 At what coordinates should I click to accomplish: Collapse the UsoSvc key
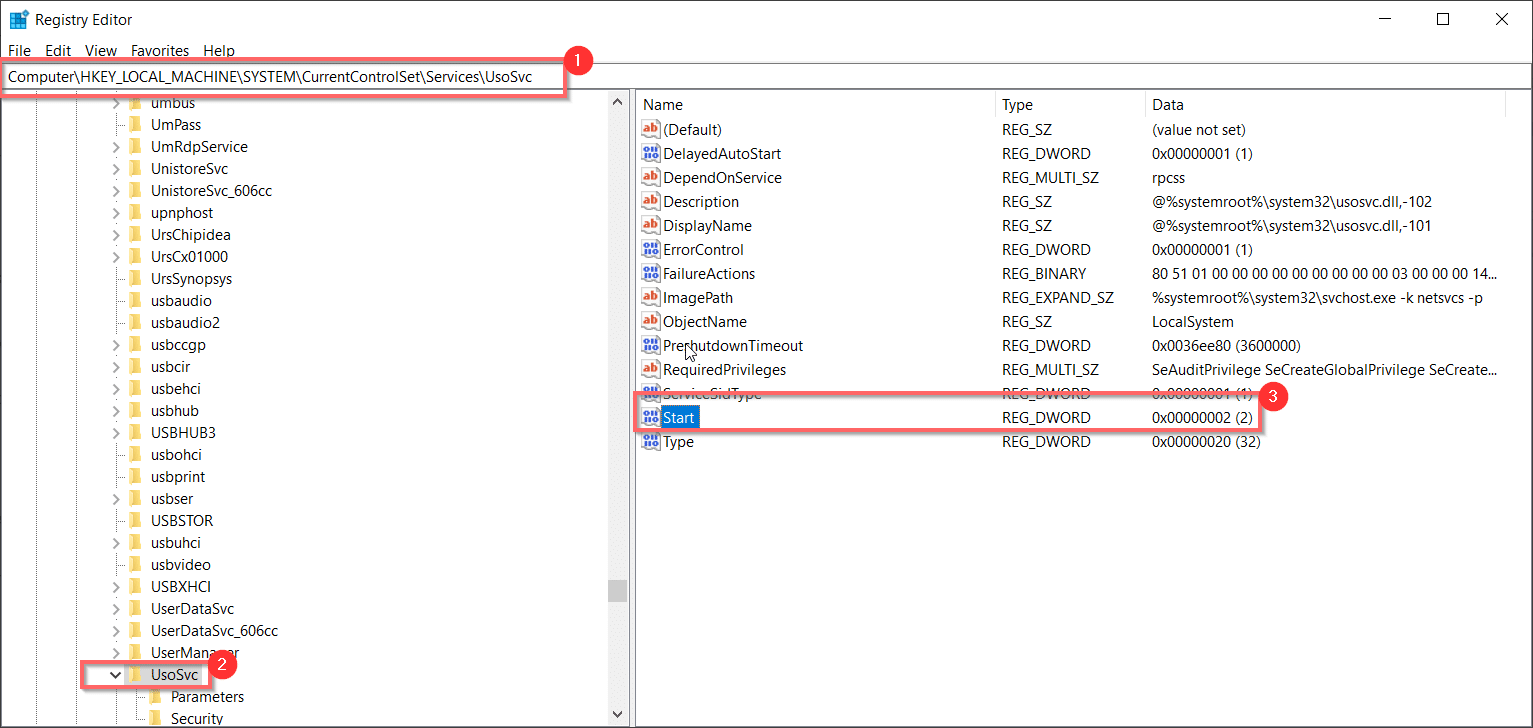tap(115, 675)
